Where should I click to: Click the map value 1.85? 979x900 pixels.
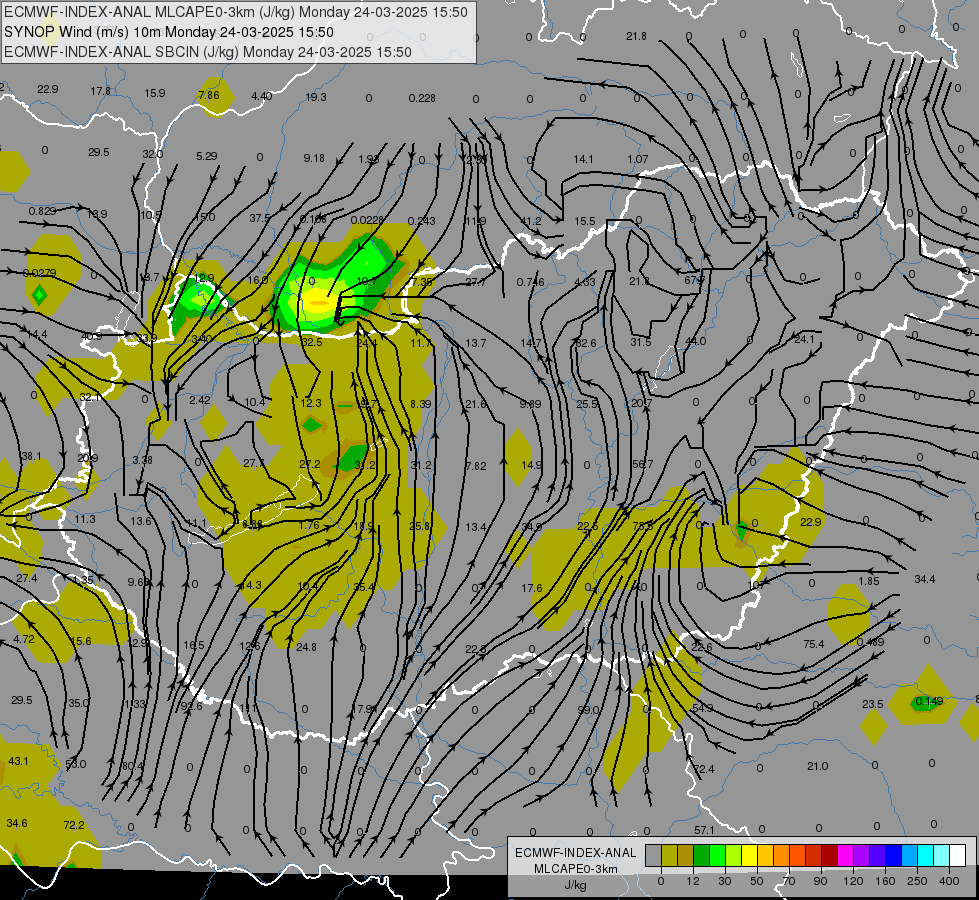pyautogui.click(x=868, y=581)
